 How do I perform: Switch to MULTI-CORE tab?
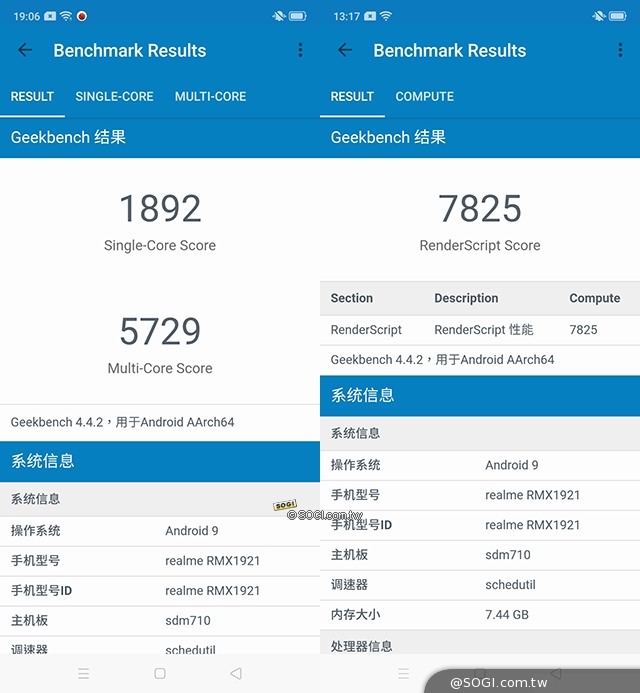click(x=210, y=96)
